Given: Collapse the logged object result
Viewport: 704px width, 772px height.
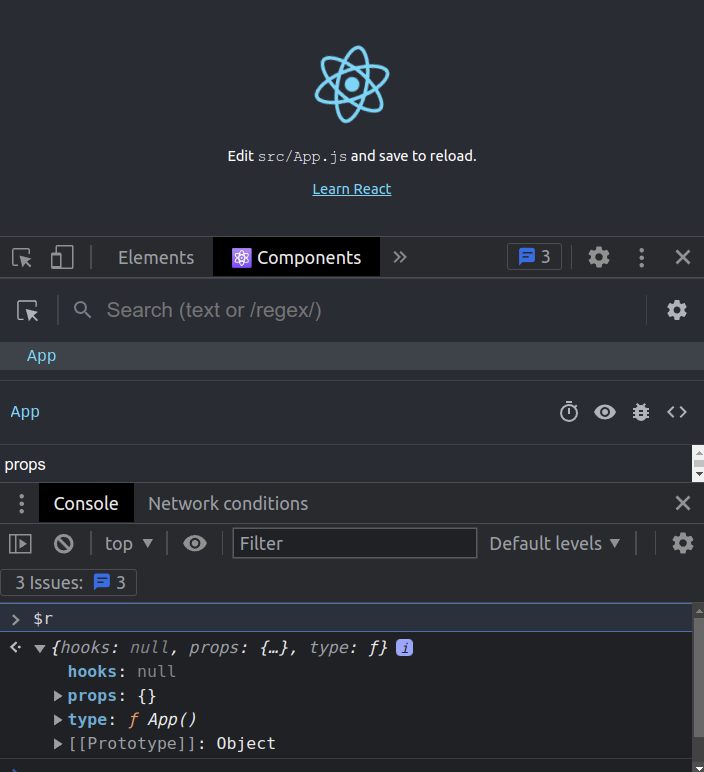Looking at the screenshot, I should coord(40,648).
